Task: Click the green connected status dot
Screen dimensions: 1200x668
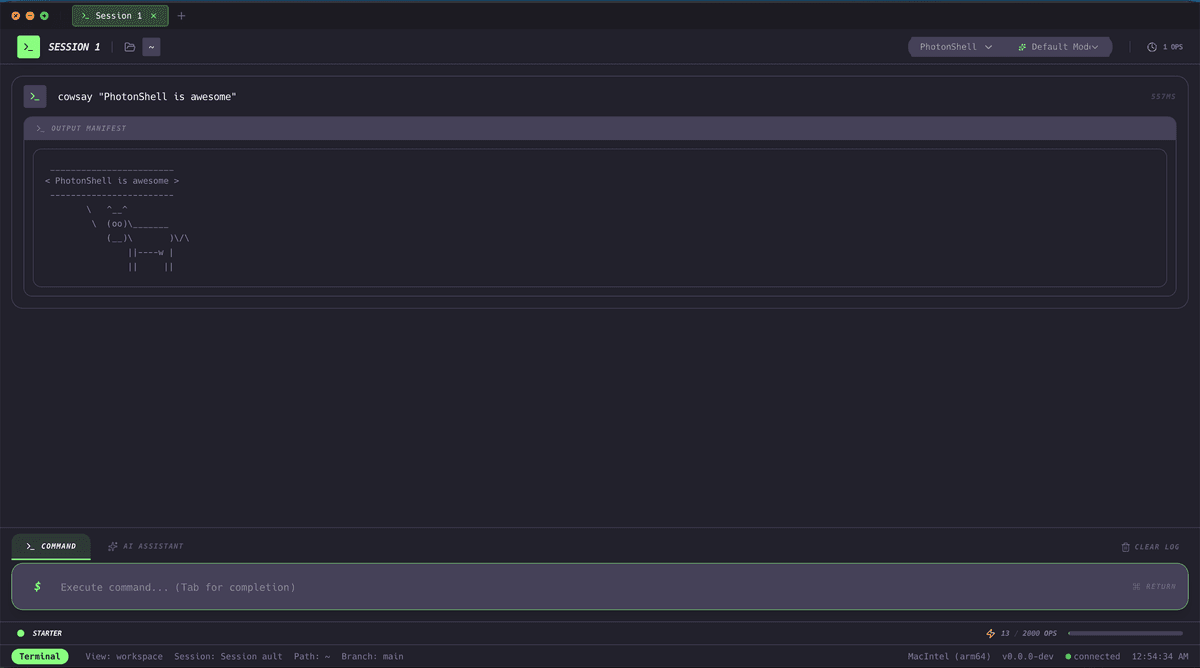Action: 1068,657
